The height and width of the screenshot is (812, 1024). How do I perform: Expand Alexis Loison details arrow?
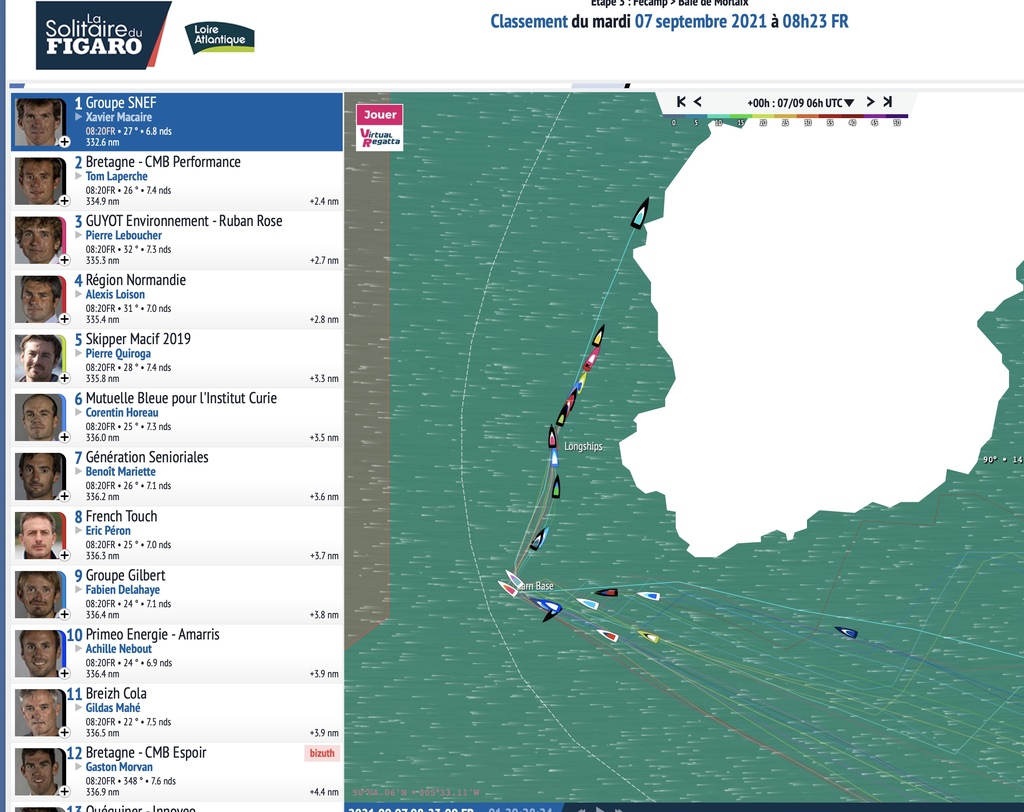(78, 294)
